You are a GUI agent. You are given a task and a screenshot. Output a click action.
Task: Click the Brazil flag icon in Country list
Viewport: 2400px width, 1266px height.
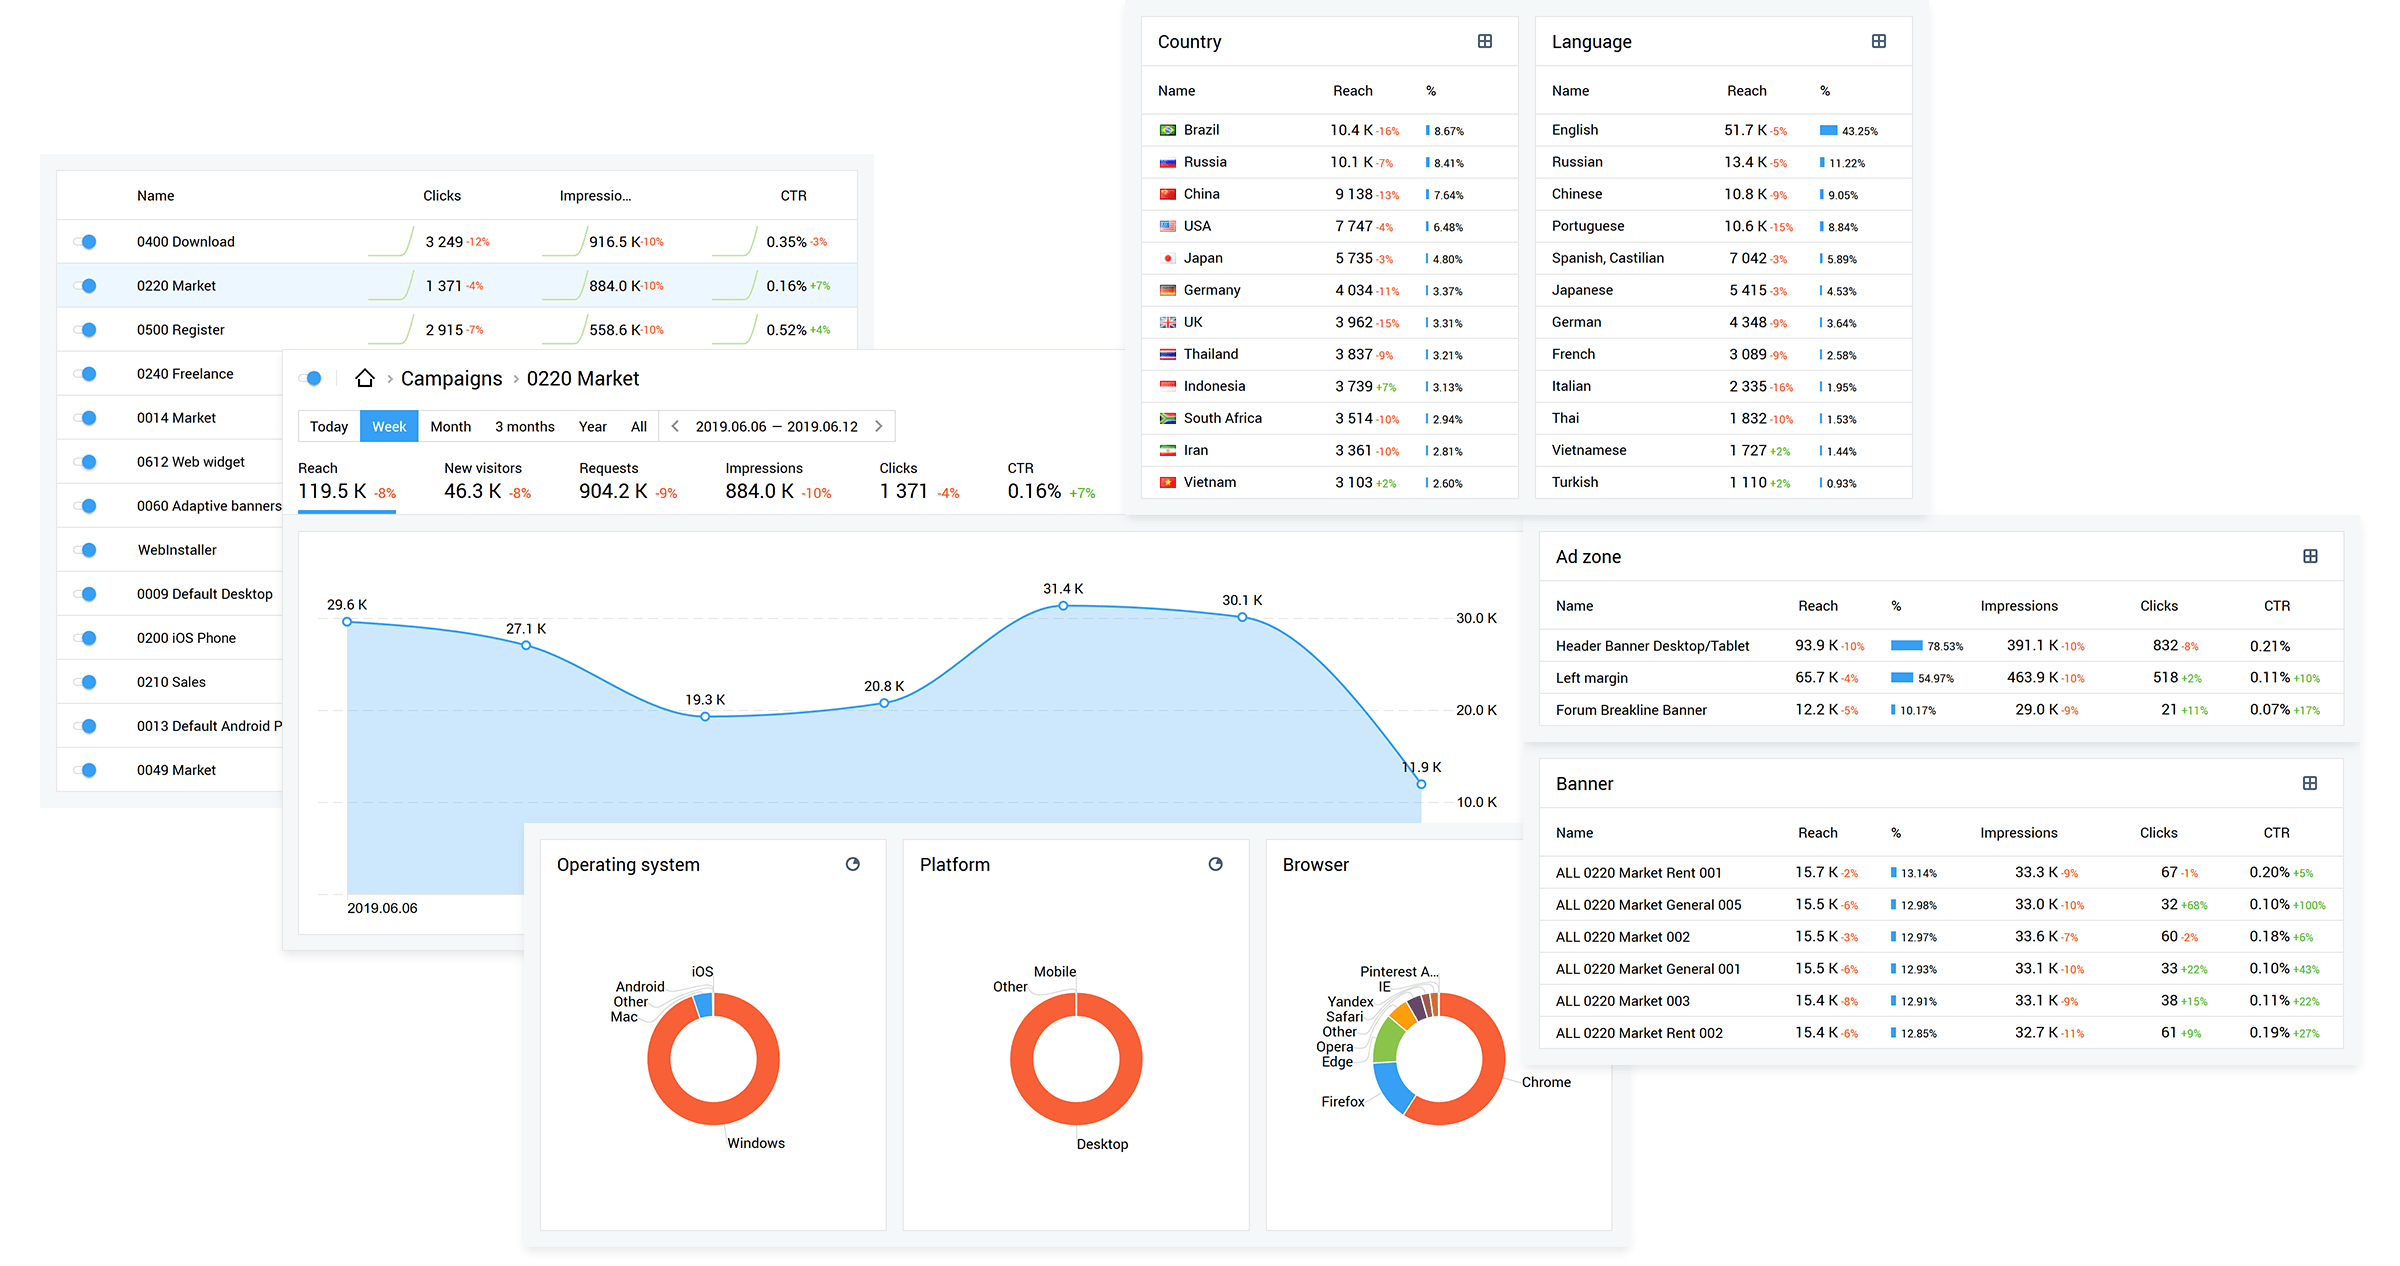(1167, 129)
